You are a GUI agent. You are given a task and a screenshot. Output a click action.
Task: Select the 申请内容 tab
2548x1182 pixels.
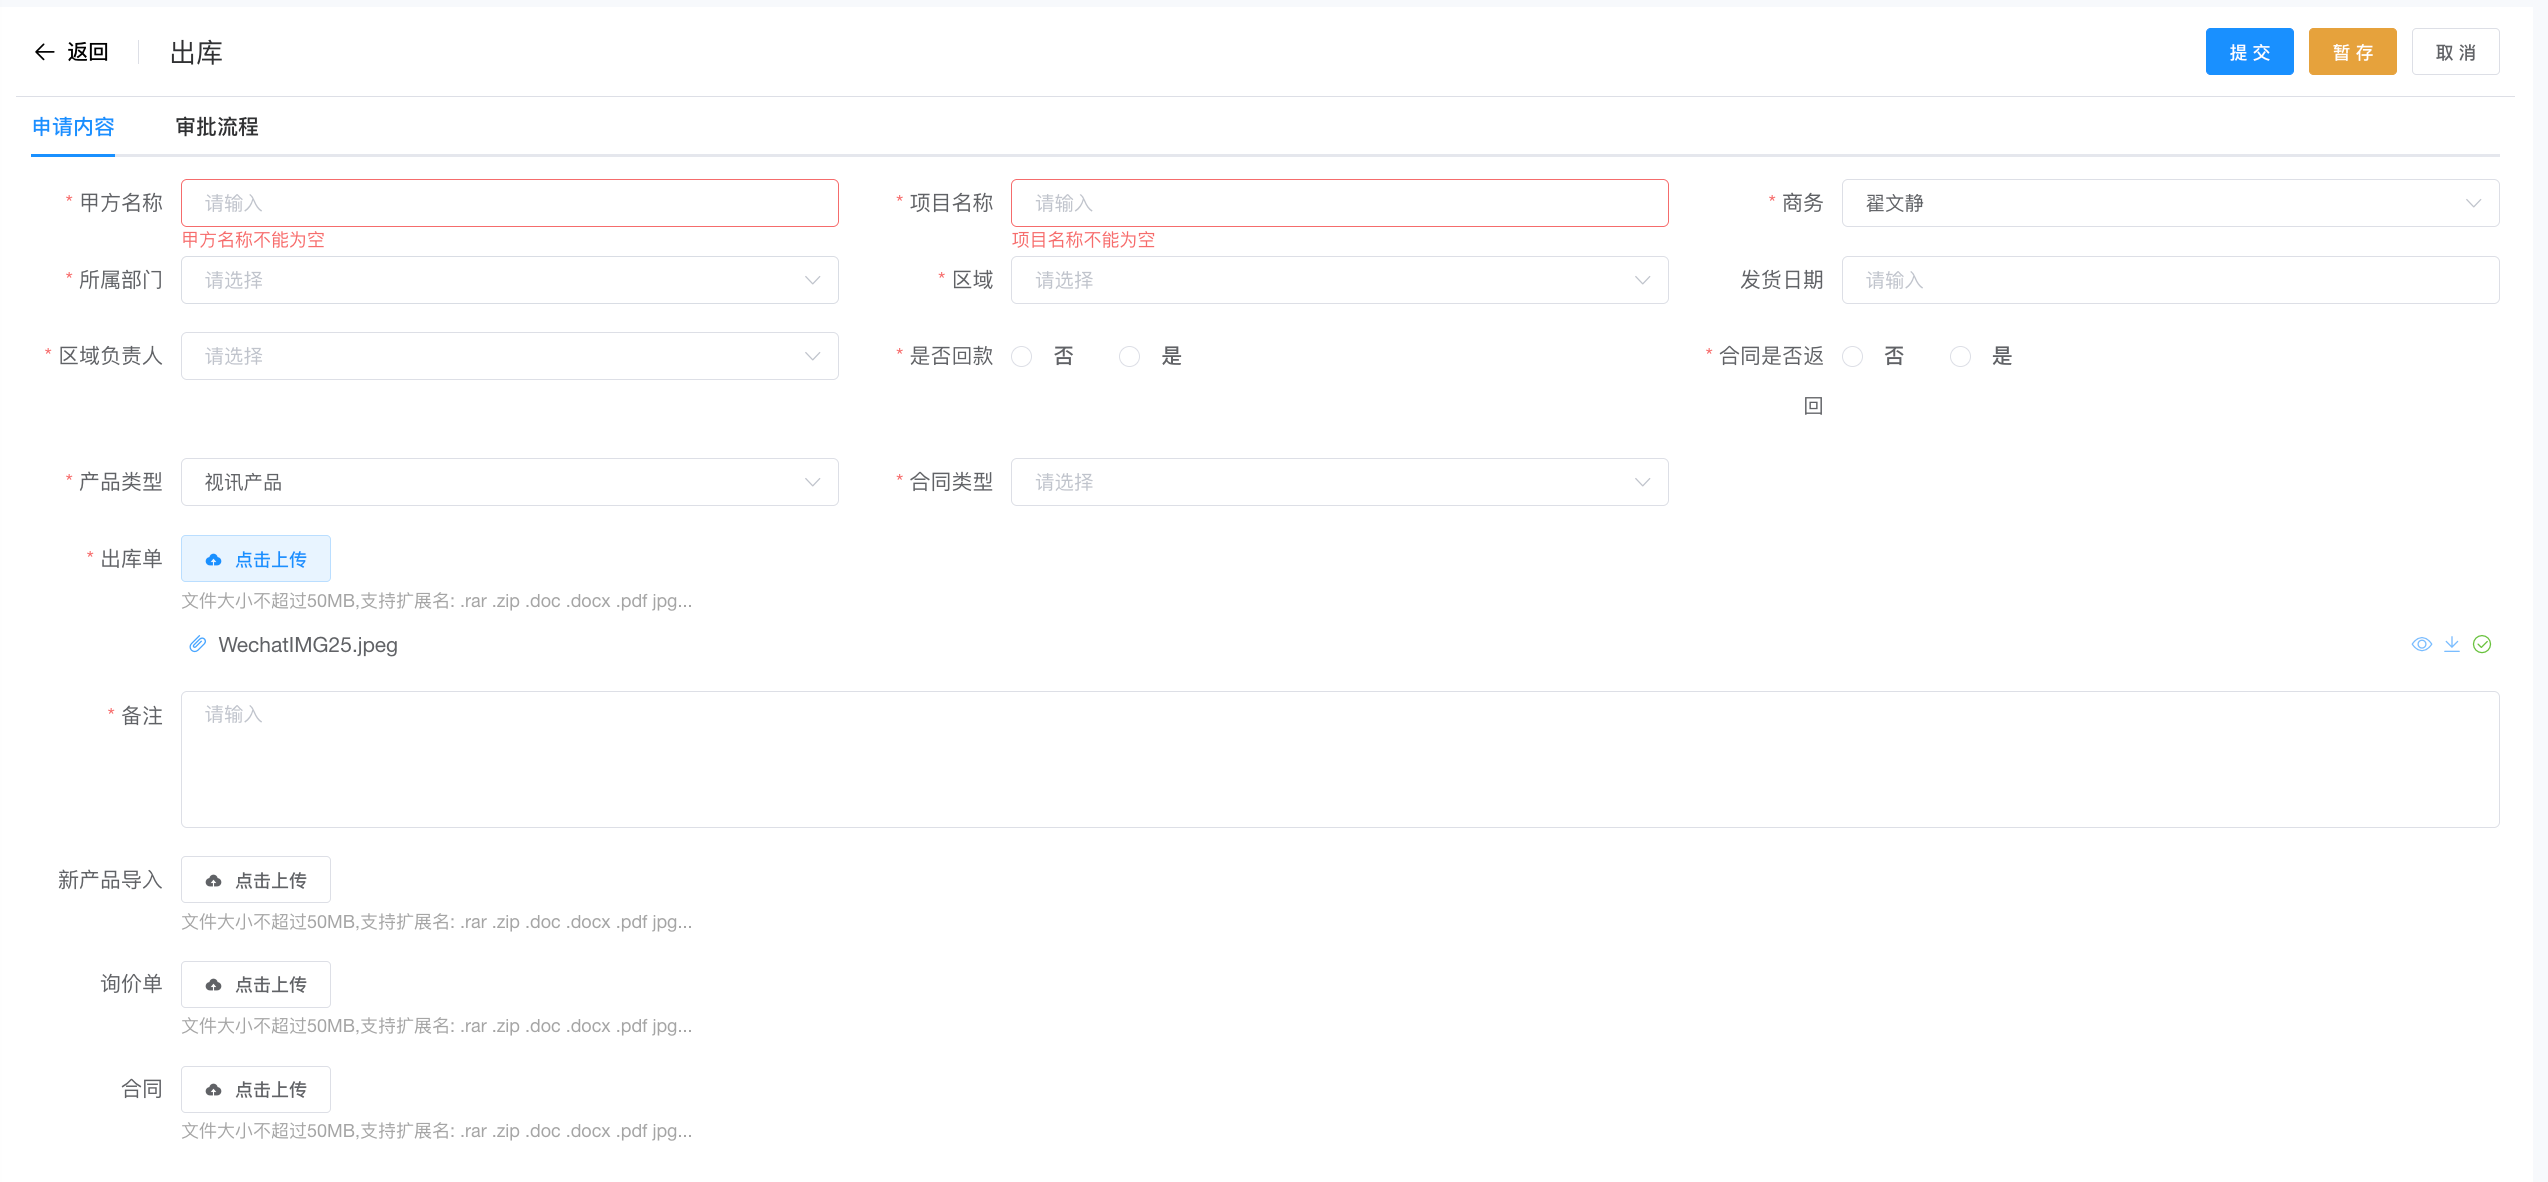click(x=73, y=127)
